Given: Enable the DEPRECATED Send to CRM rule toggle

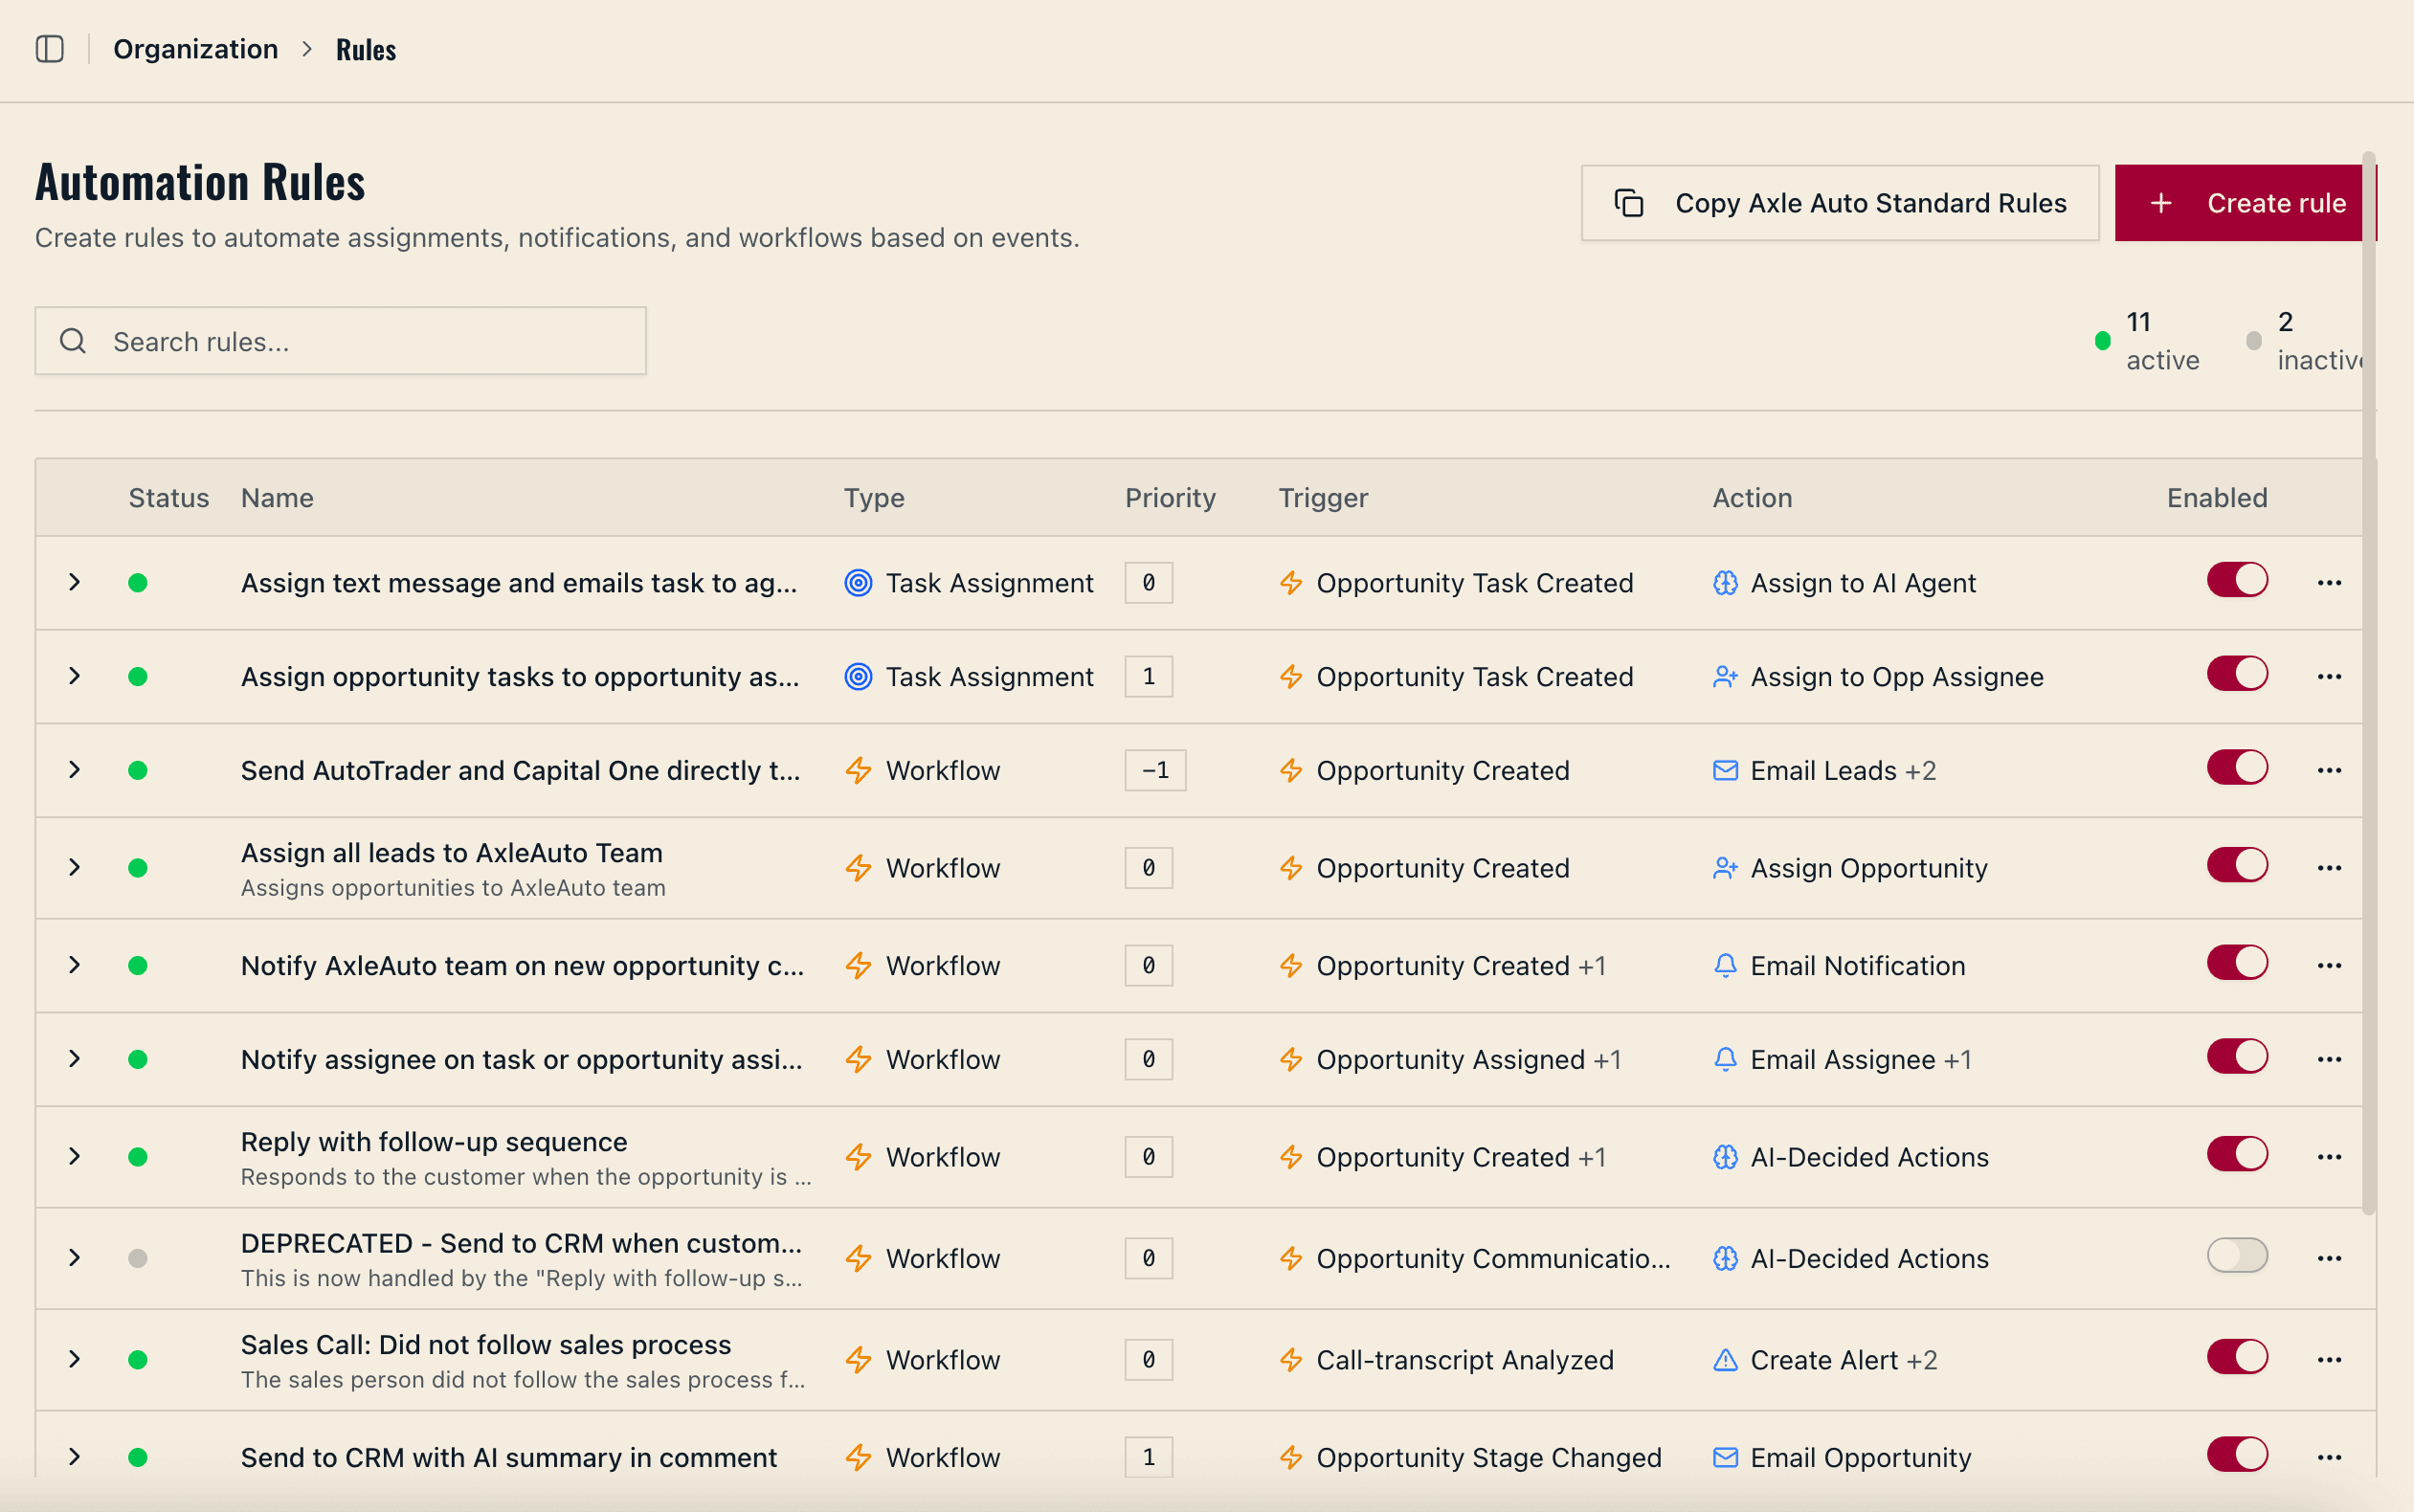Looking at the screenshot, I should coord(2237,1256).
